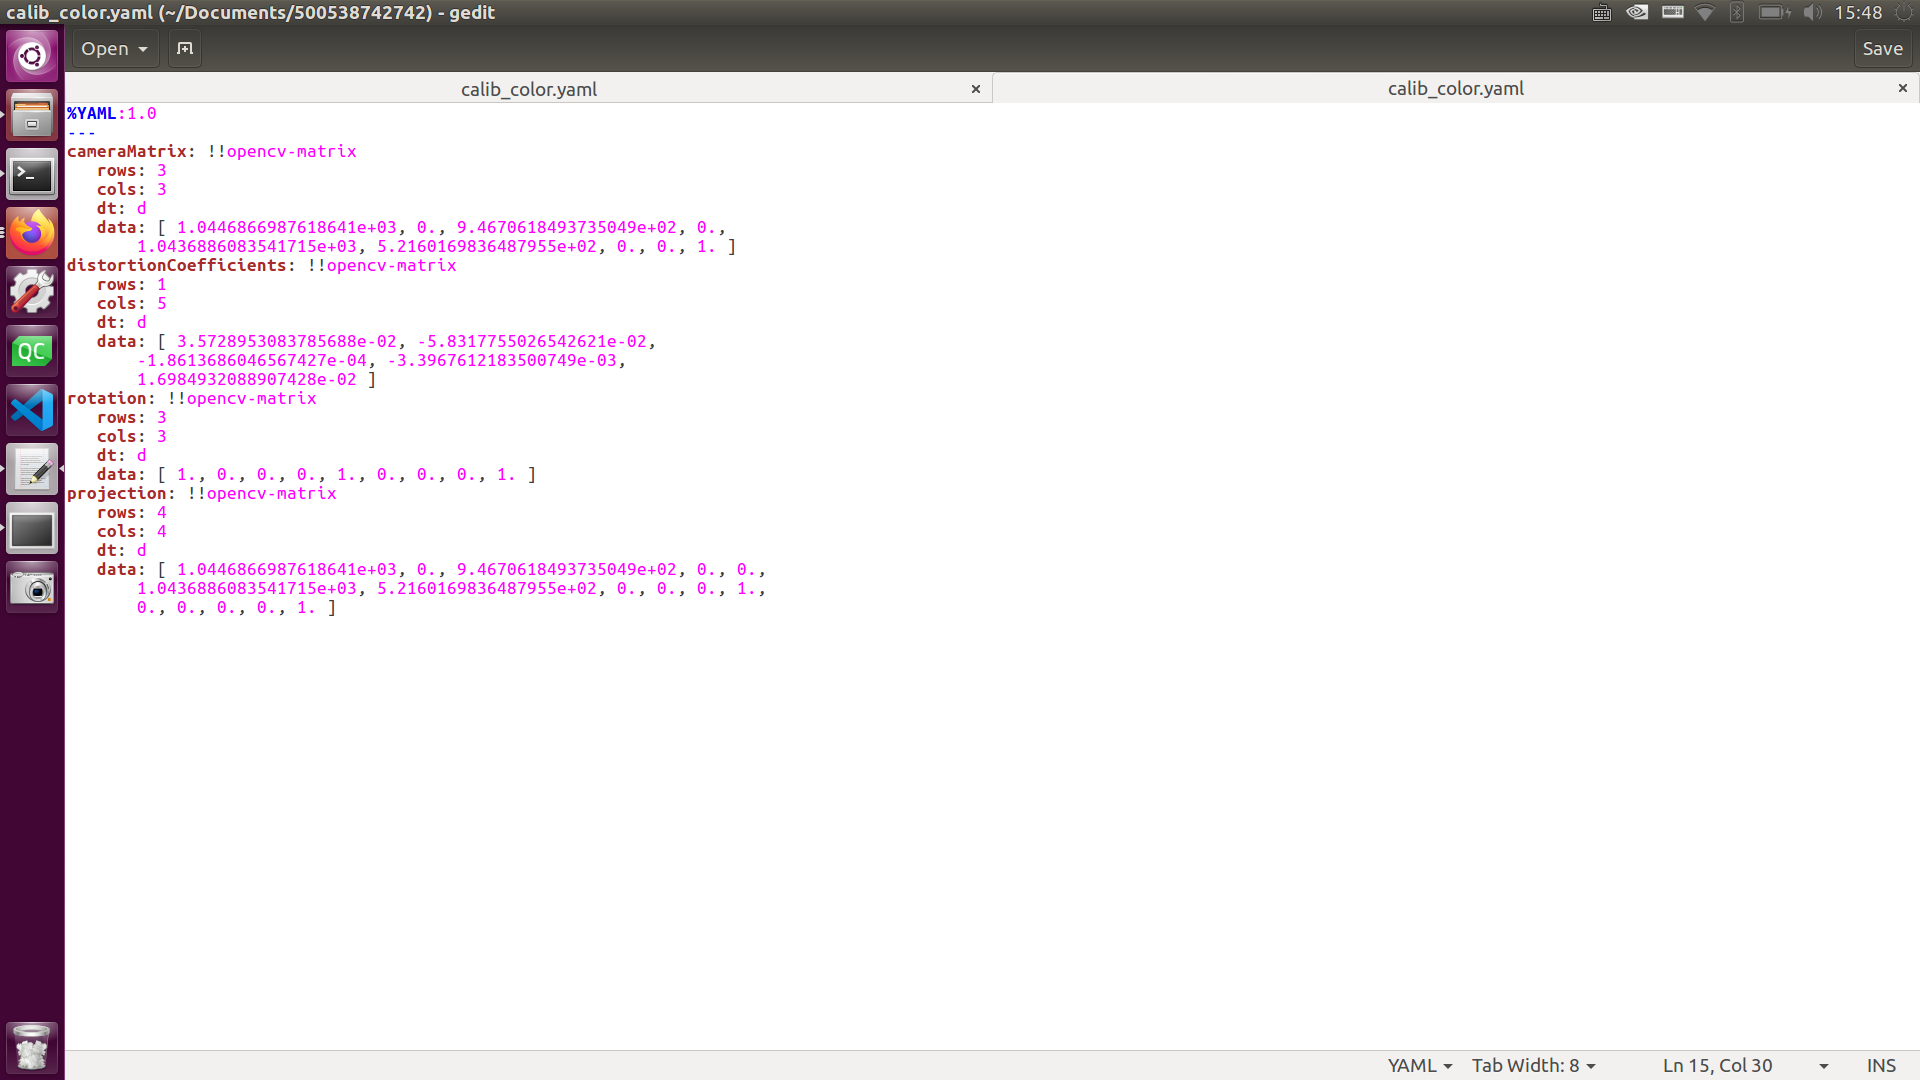Open the Wi-Fi network indicator

[x=1705, y=13]
